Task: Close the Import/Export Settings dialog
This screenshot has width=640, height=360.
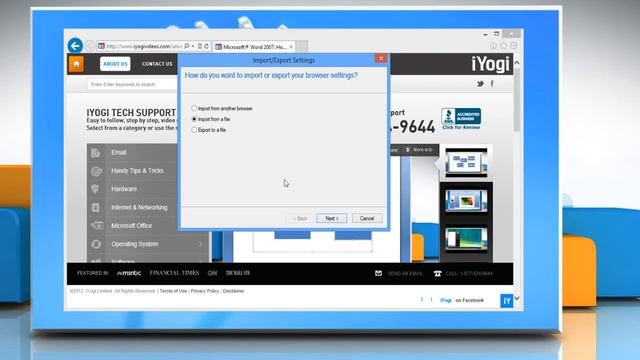Action: point(381,58)
